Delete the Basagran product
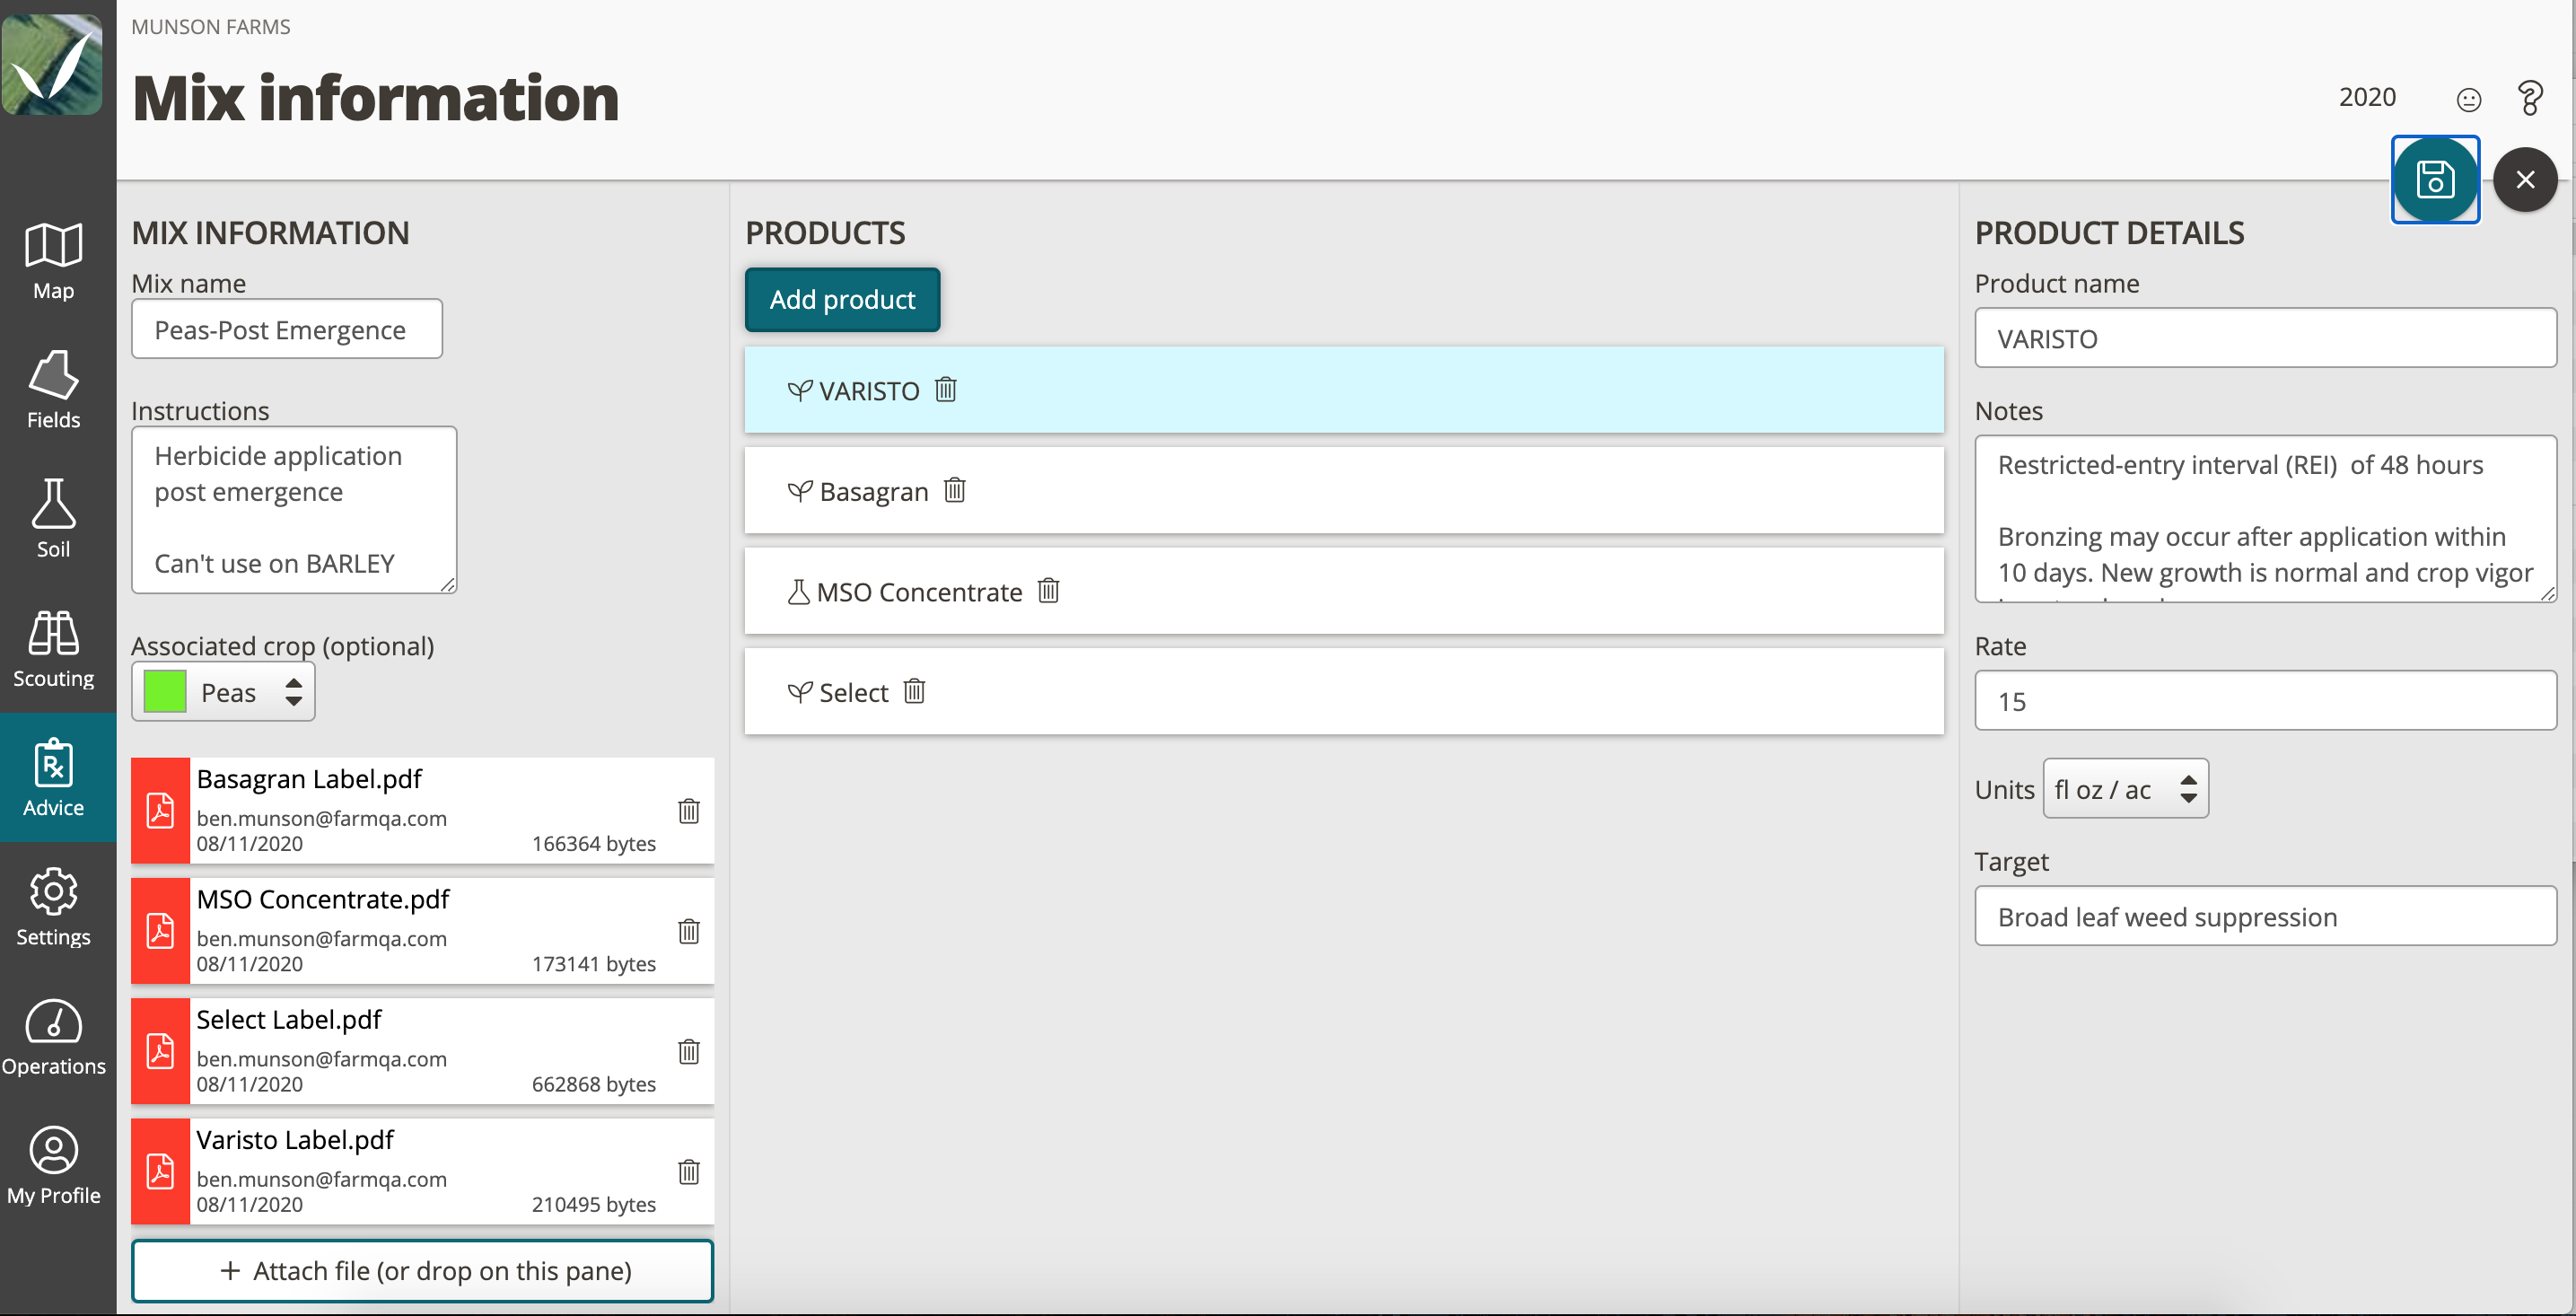This screenshot has height=1316, width=2576. click(955, 490)
